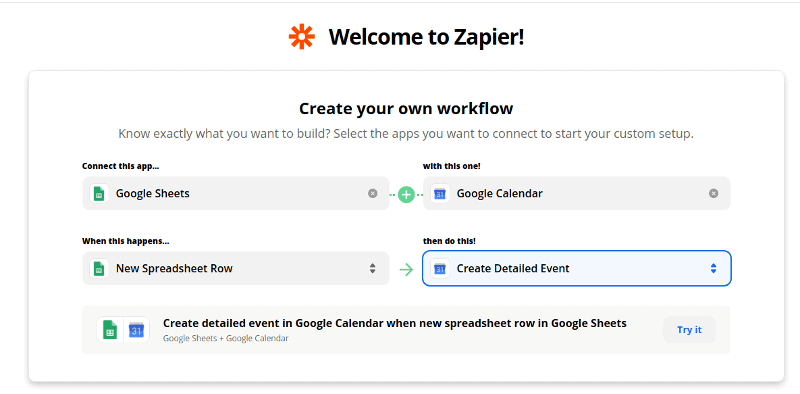Click the 'Welcome to Zapier!' heading
The height and width of the screenshot is (394, 800).
click(426, 37)
